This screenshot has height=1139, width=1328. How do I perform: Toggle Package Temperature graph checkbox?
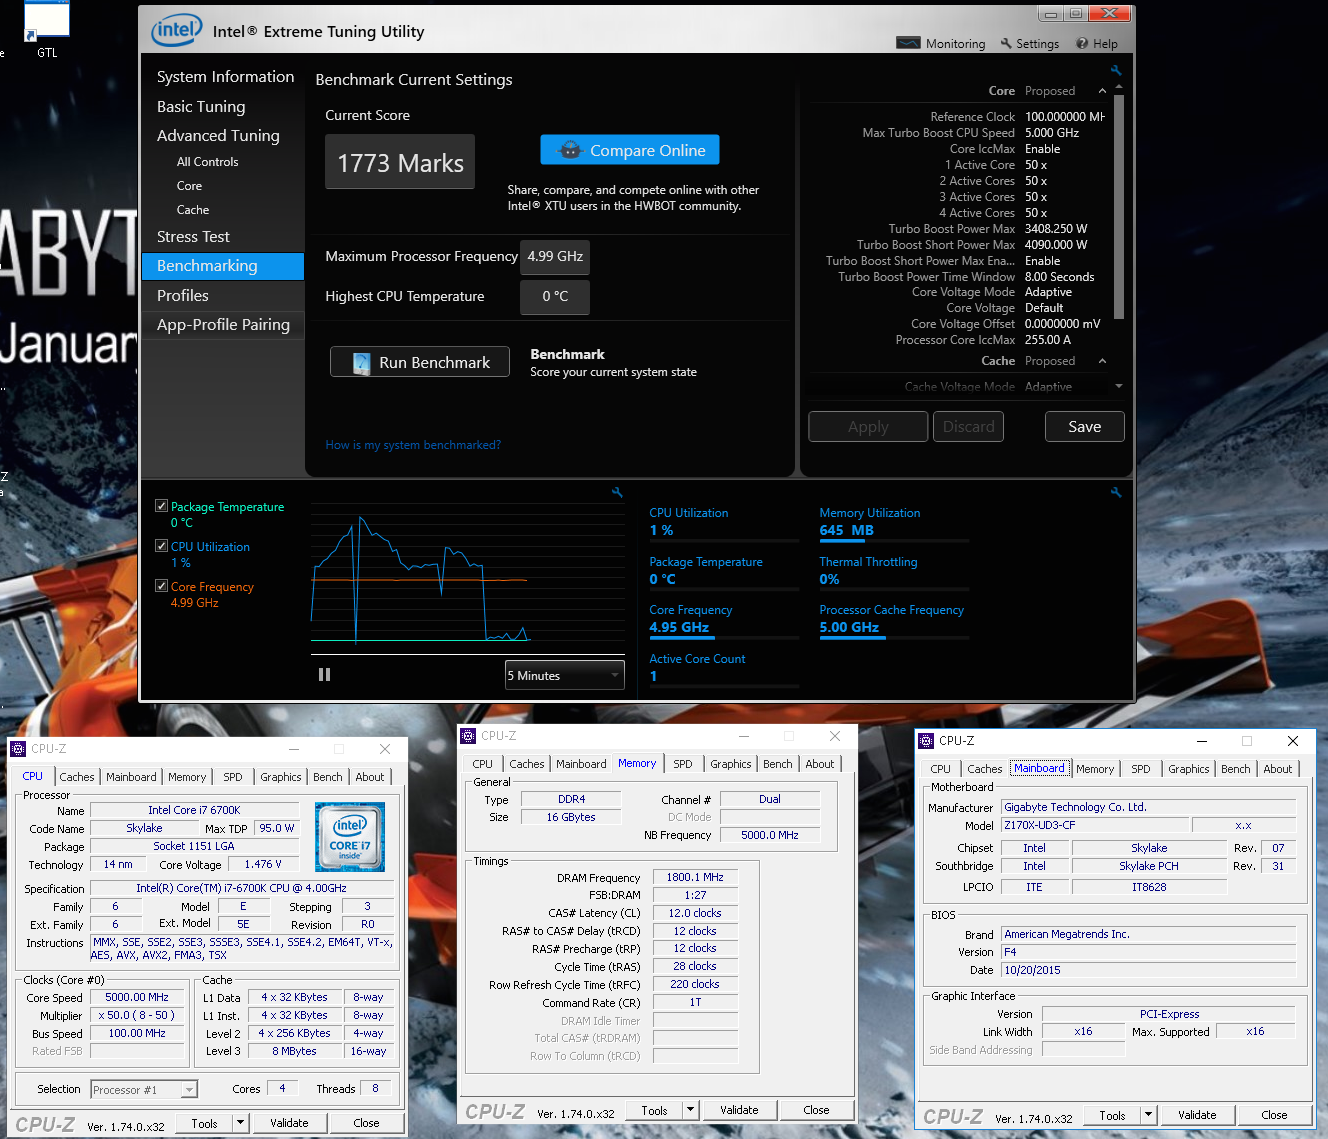pyautogui.click(x=161, y=506)
